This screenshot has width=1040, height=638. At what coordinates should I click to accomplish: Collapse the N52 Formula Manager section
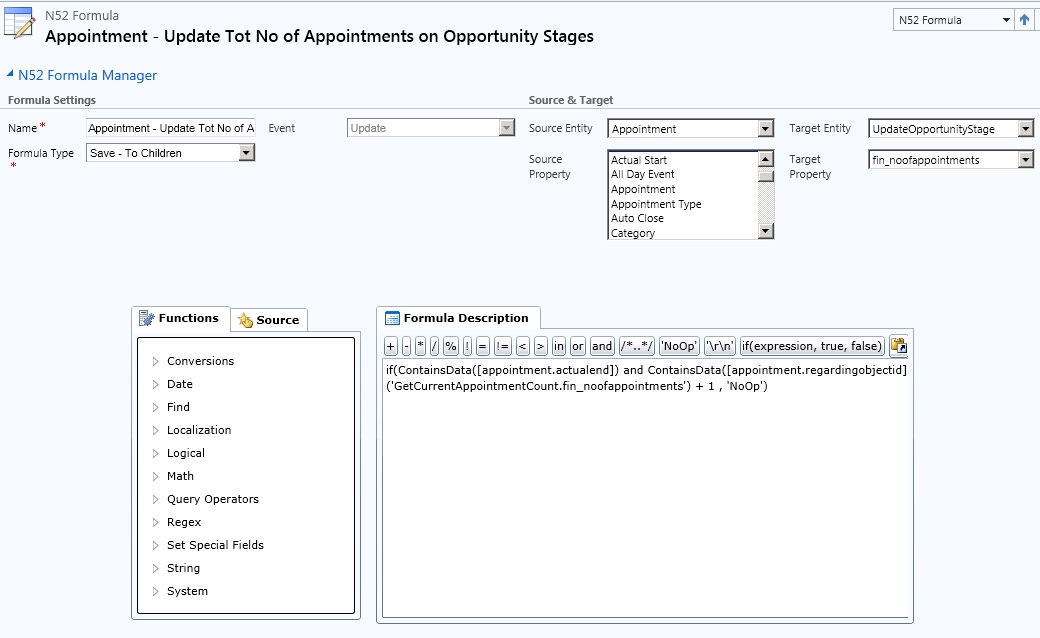[x=11, y=75]
